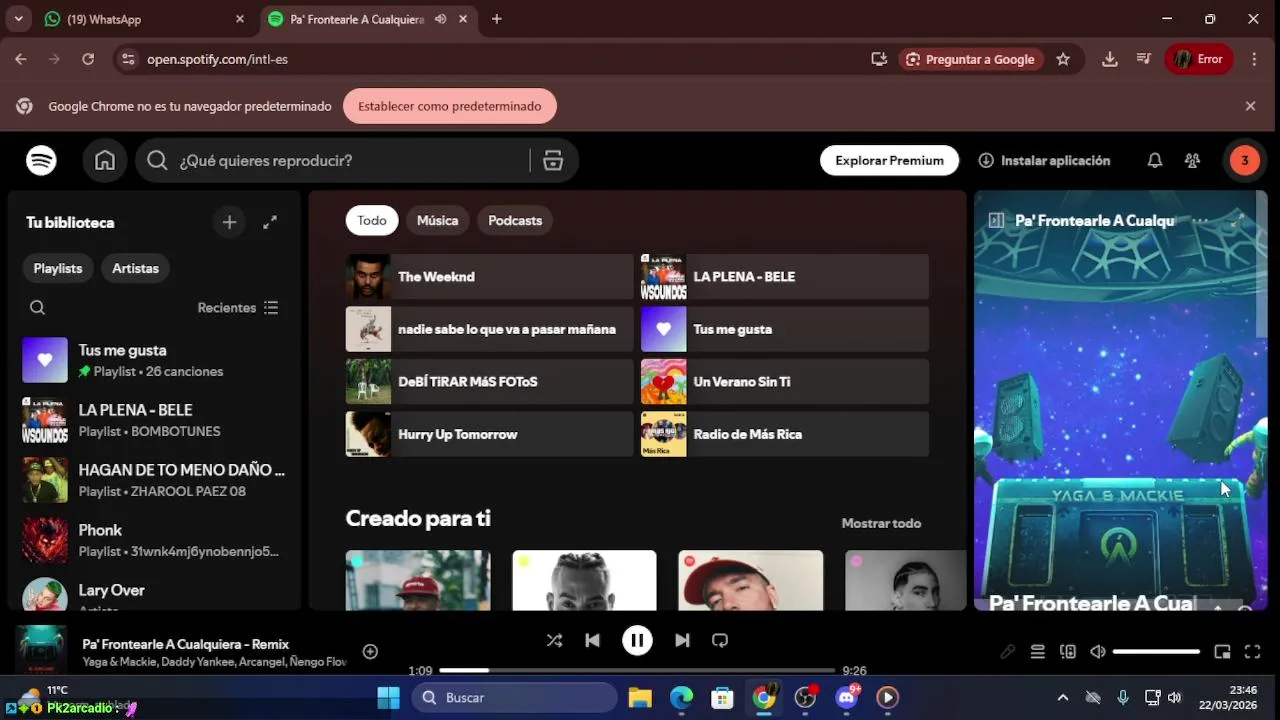This screenshot has height=720, width=1280.
Task: Open Radio de Más Rica card
Action: (785, 434)
